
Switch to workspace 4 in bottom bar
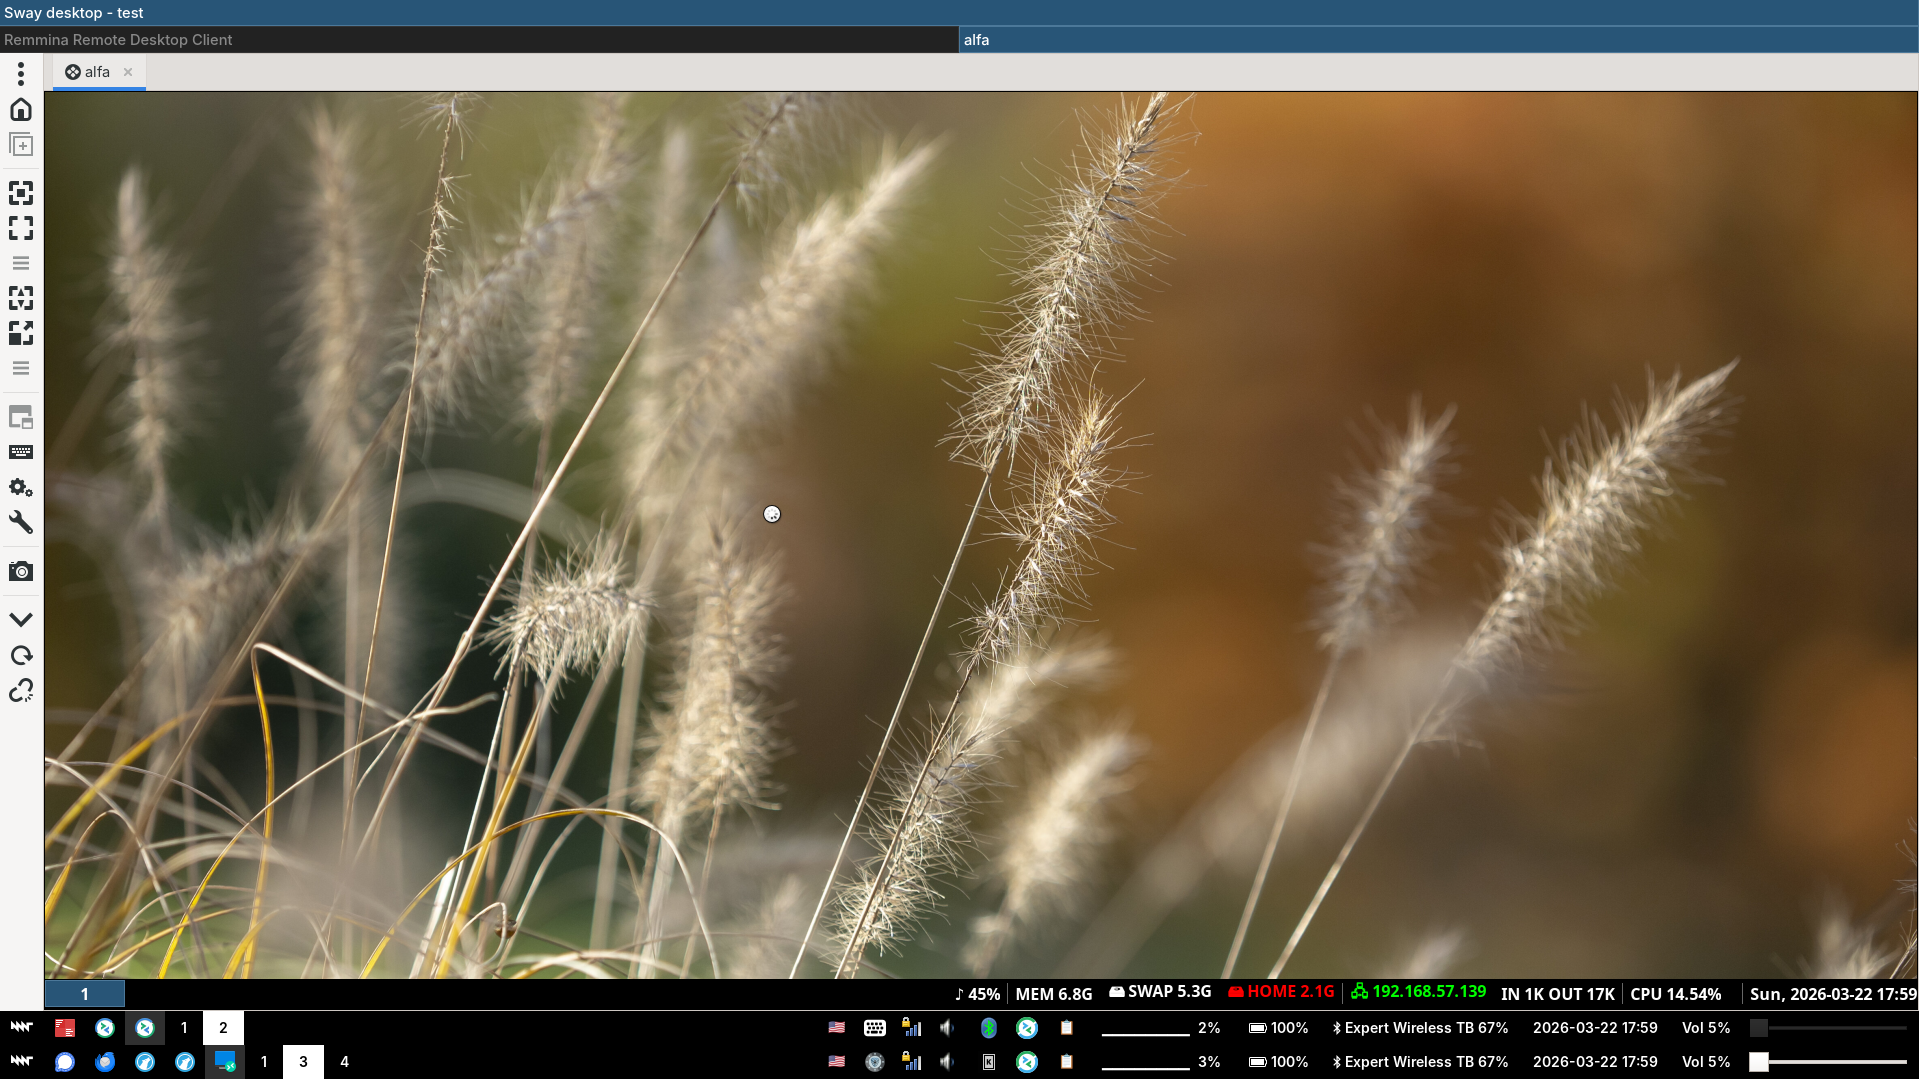point(344,1062)
